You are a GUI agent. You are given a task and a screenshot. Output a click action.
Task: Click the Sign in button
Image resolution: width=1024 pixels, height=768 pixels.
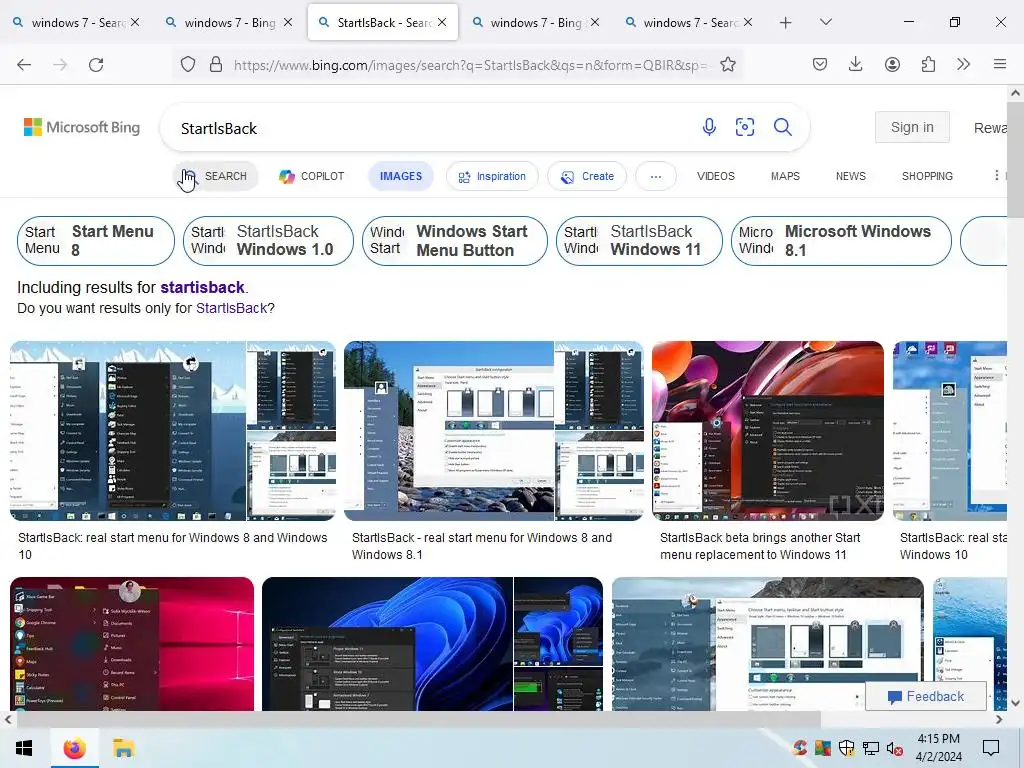pyautogui.click(x=912, y=127)
